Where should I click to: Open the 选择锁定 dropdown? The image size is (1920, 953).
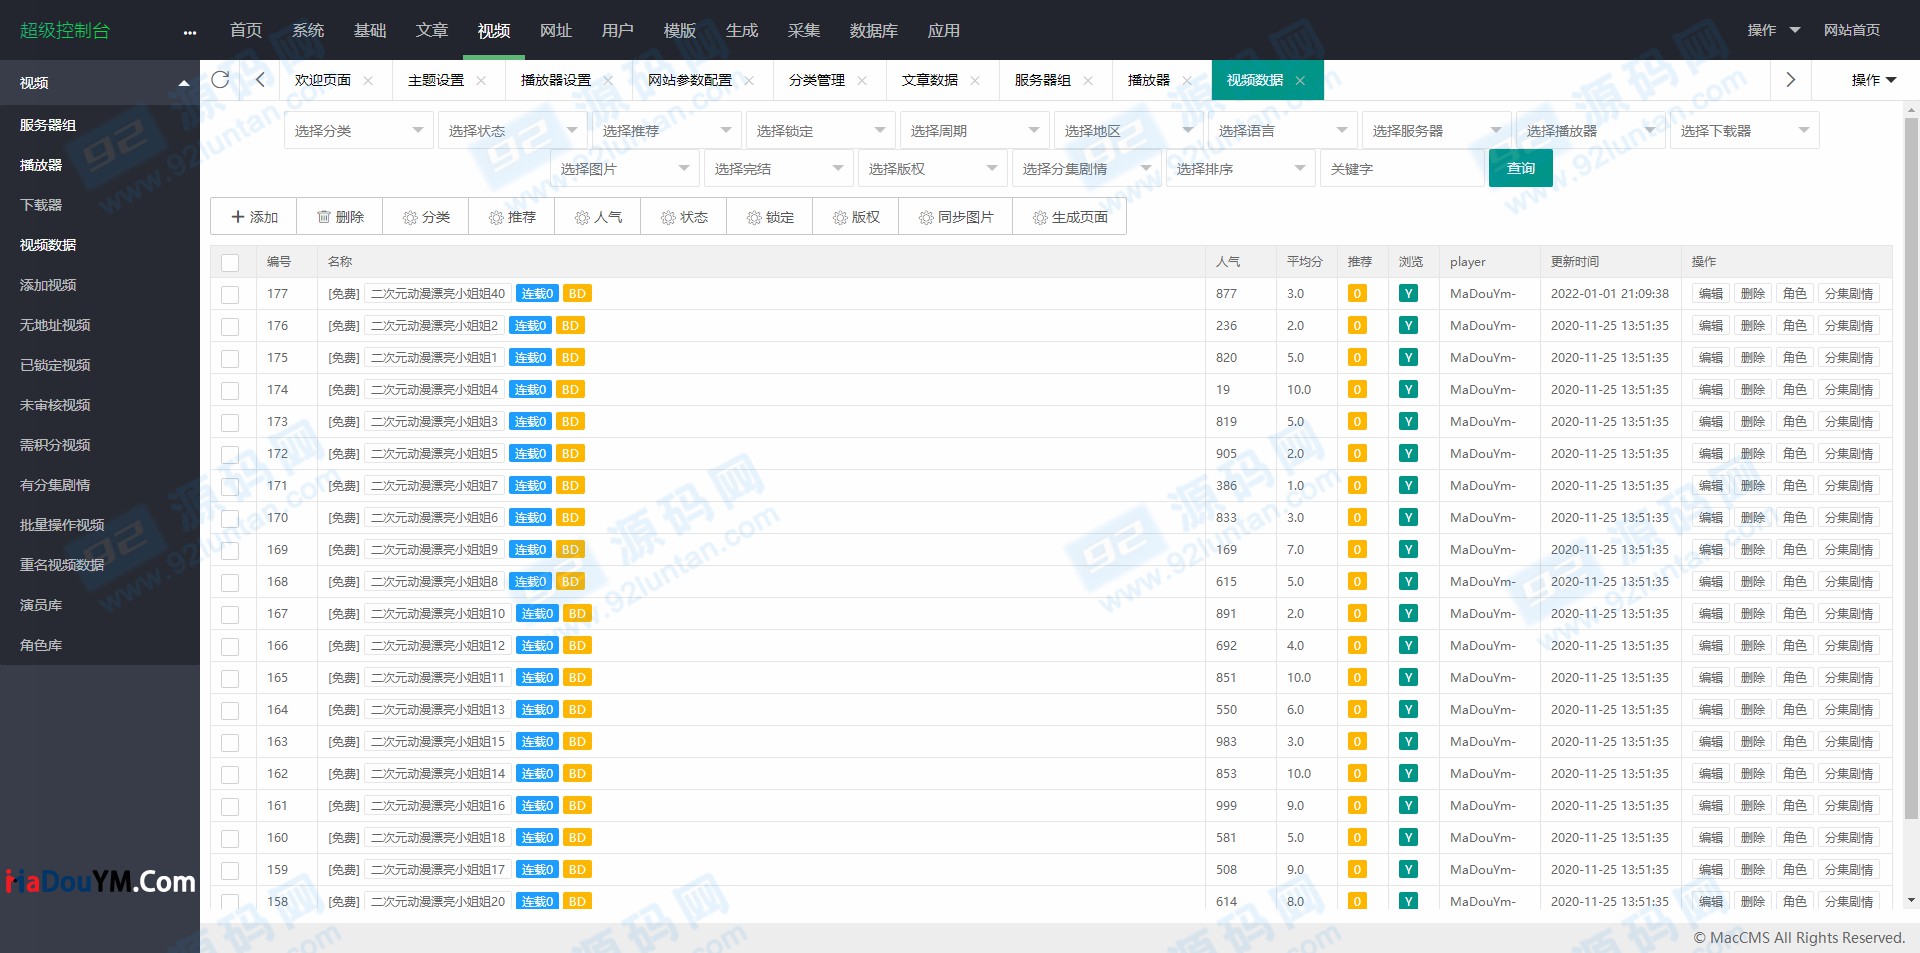click(x=820, y=131)
